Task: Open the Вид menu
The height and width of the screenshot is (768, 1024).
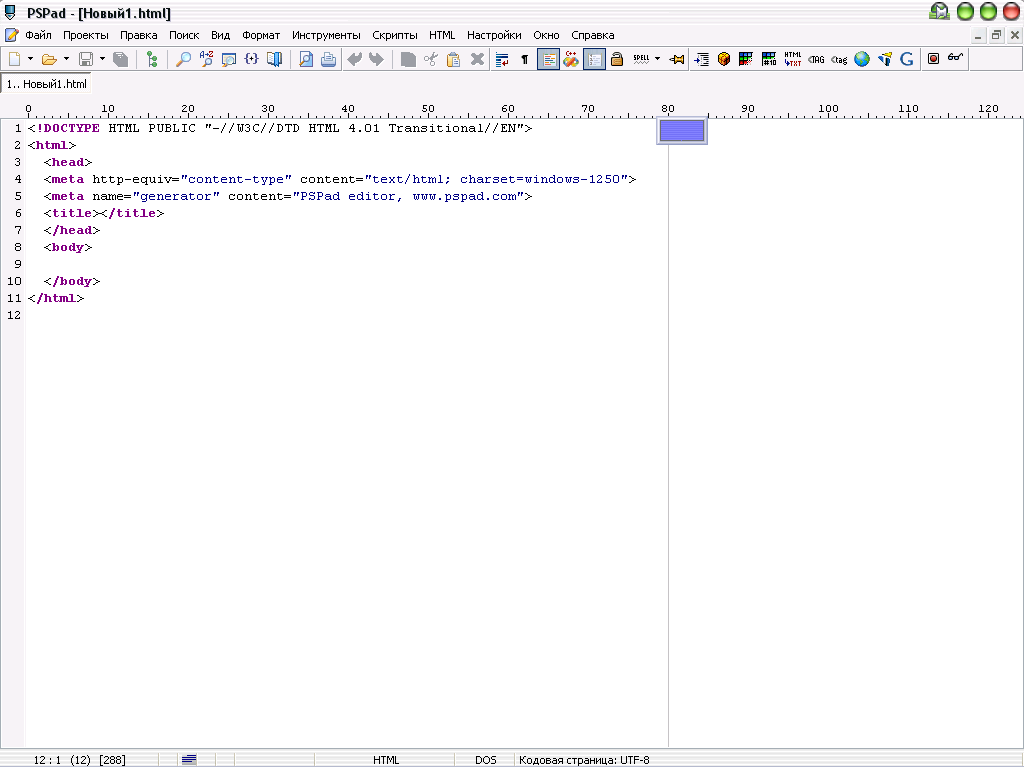Action: 220,35
